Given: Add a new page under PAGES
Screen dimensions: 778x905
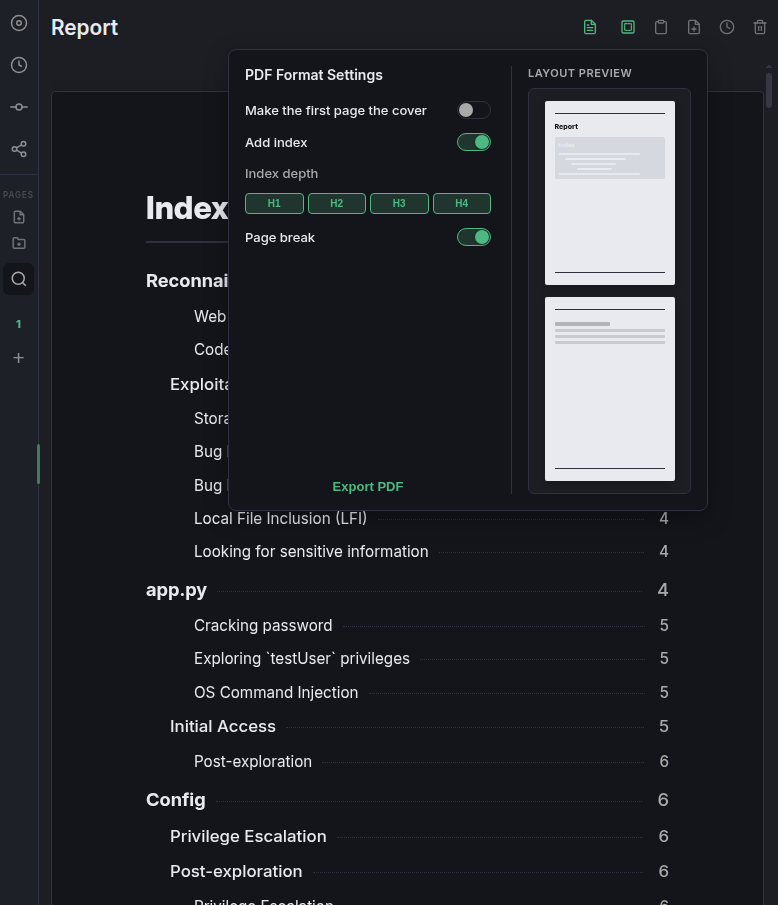Looking at the screenshot, I should tap(19, 217).
